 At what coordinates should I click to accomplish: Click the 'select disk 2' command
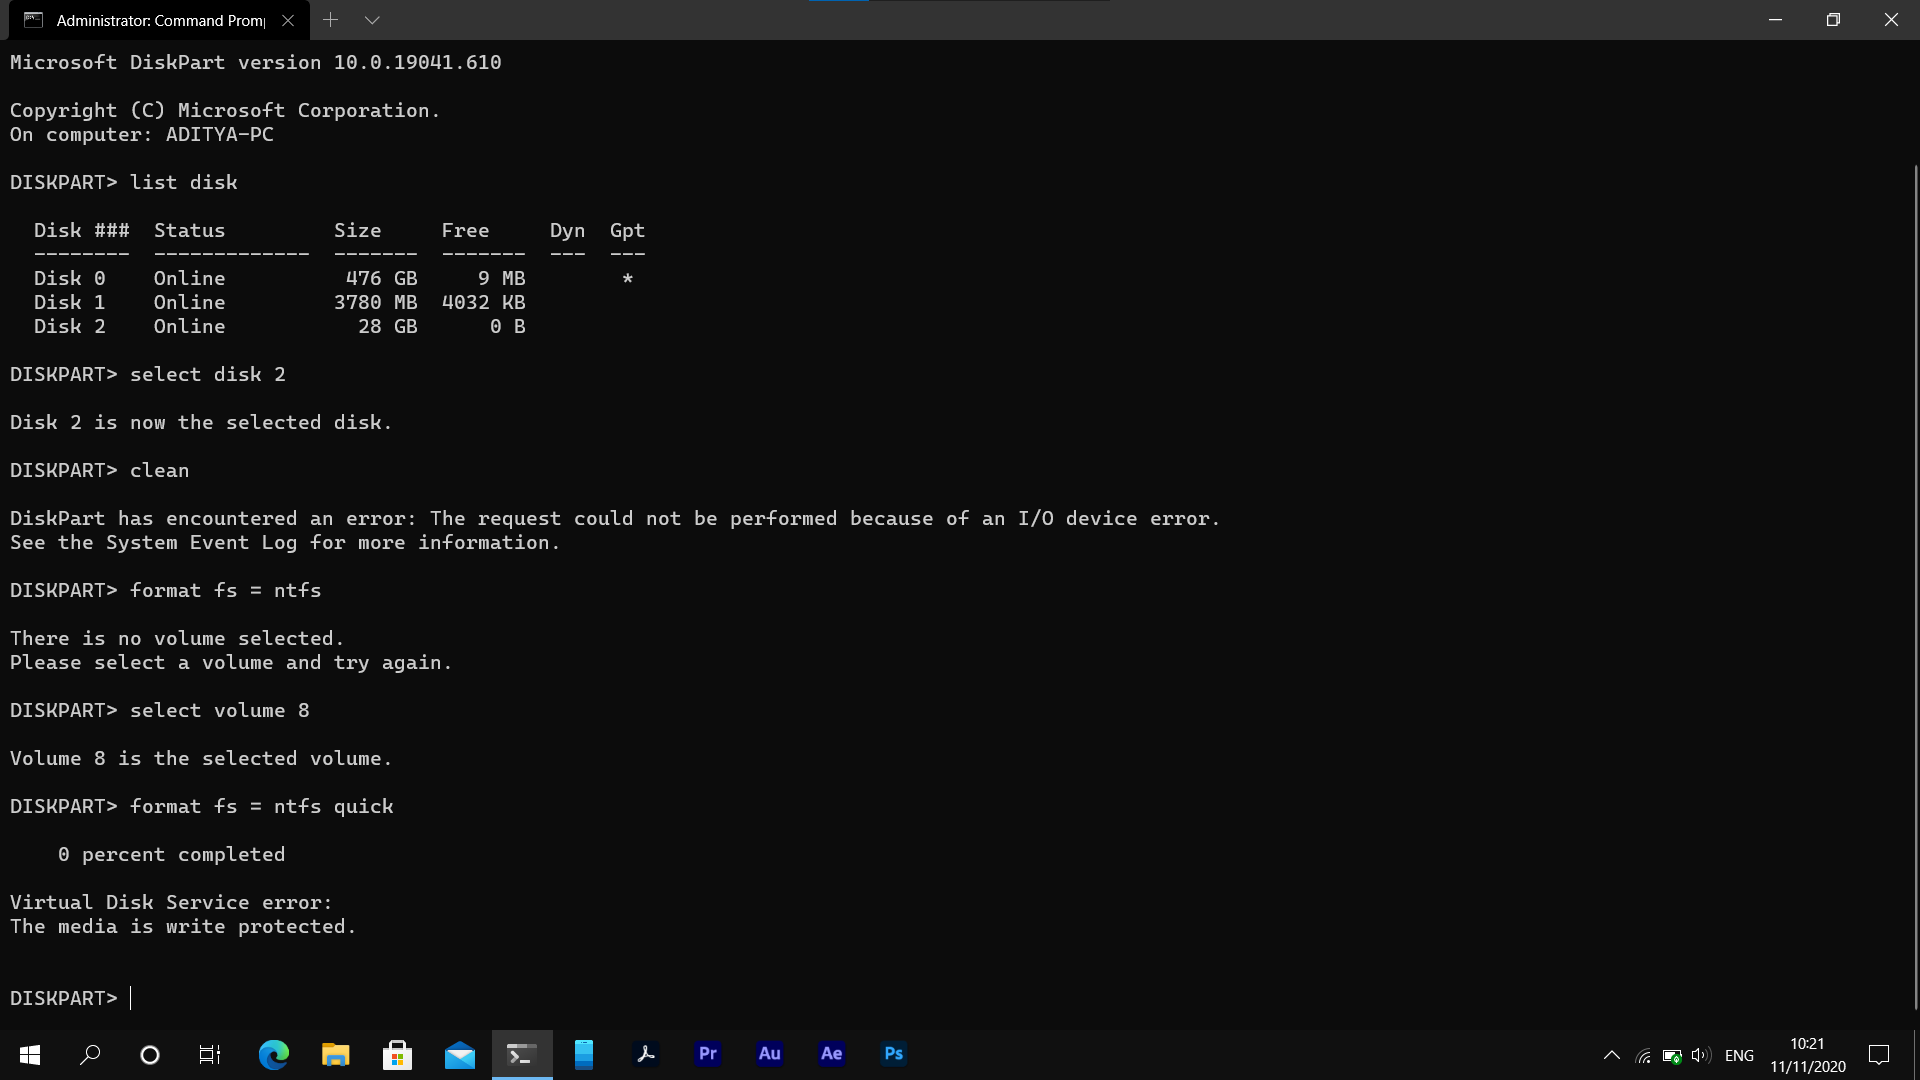(208, 374)
